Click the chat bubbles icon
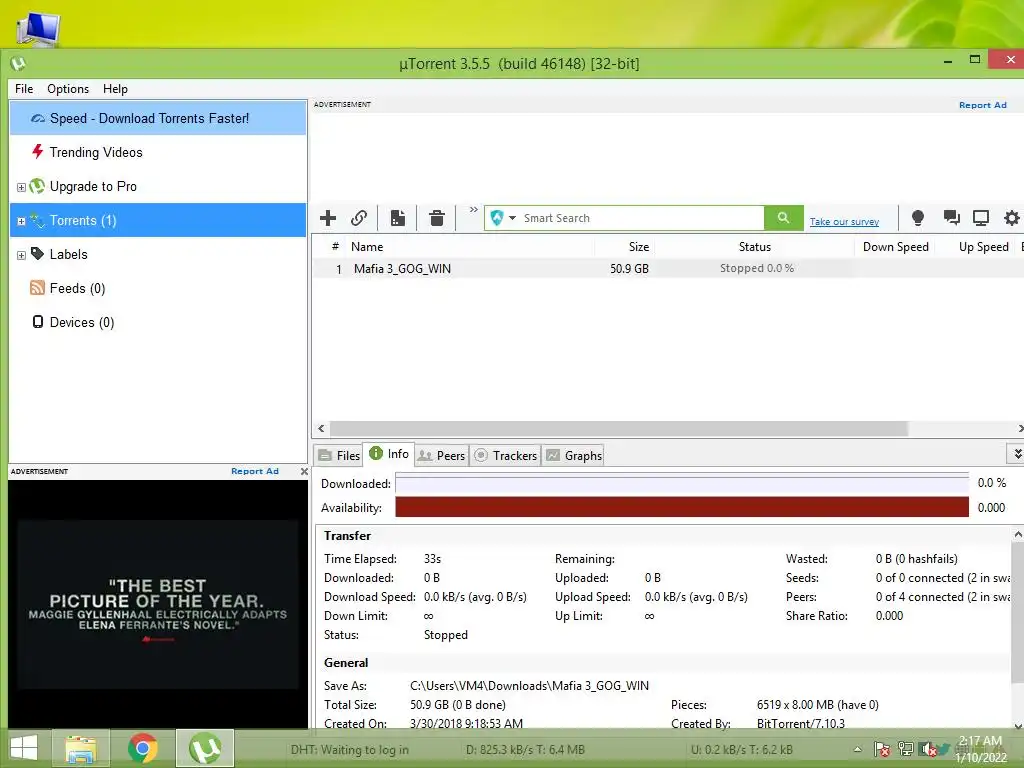 coord(952,218)
